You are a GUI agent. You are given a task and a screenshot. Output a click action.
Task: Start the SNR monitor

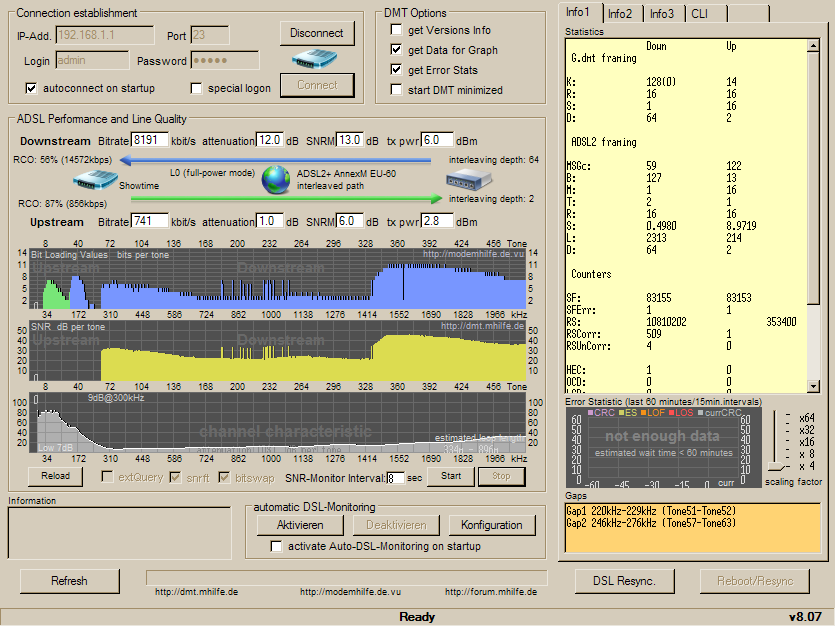[451, 476]
